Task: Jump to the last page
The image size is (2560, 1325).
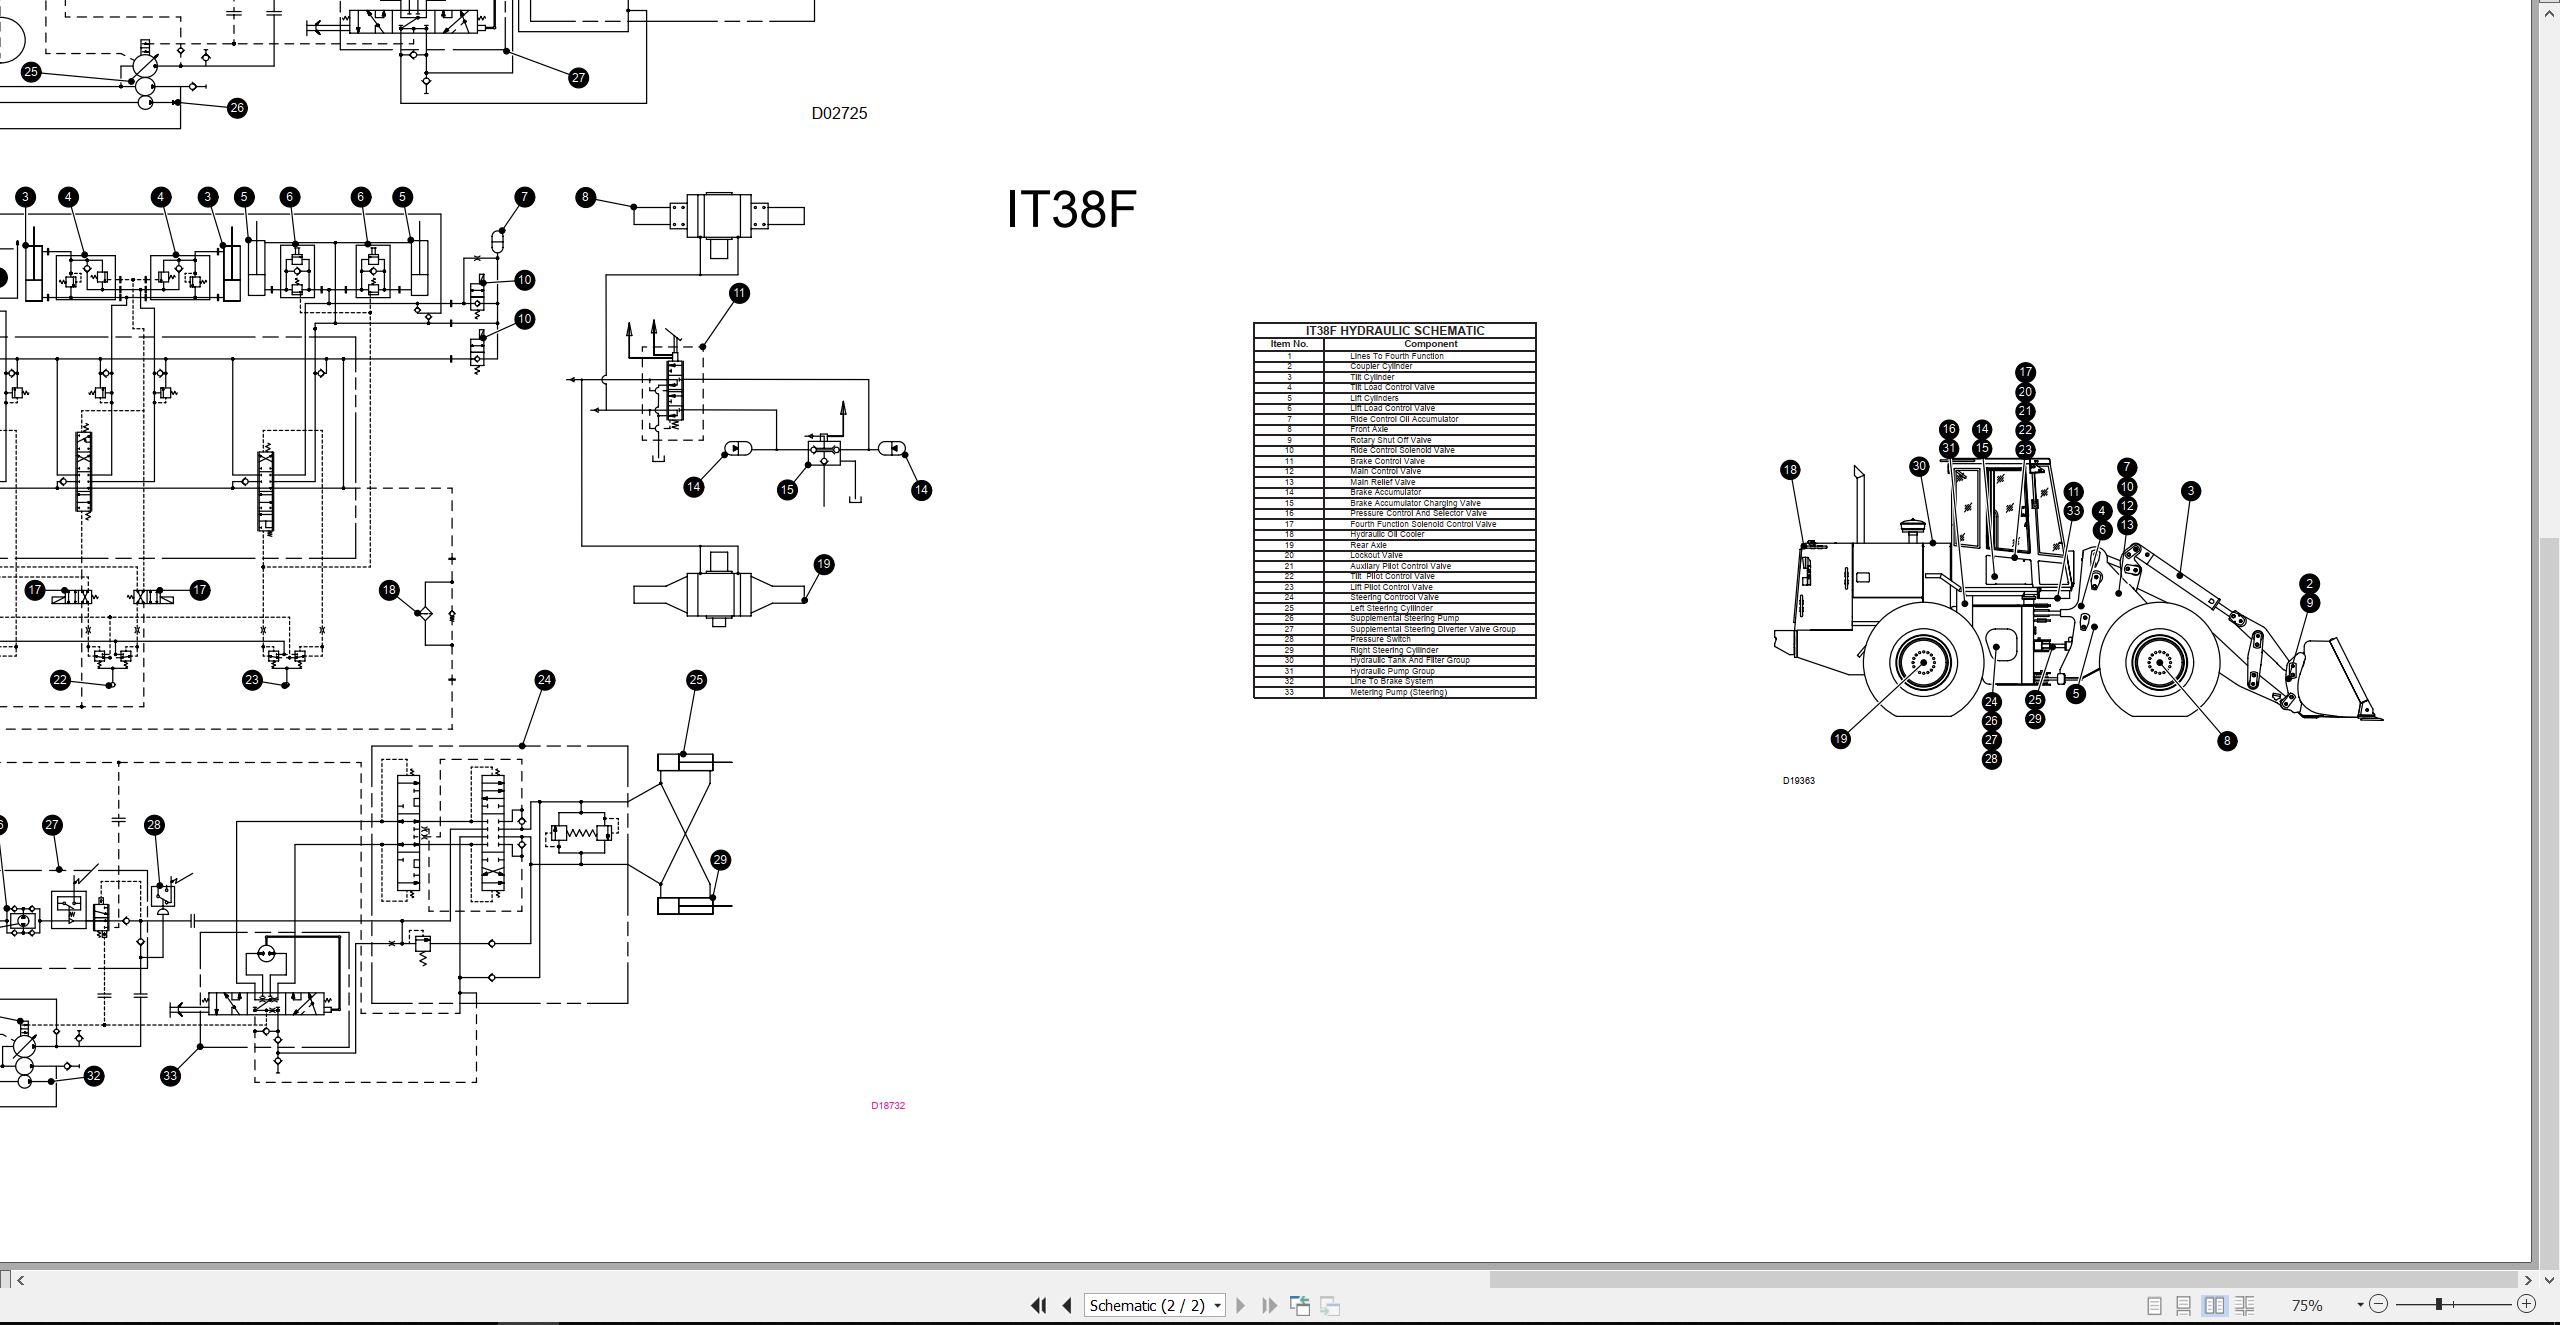Action: [1270, 1305]
